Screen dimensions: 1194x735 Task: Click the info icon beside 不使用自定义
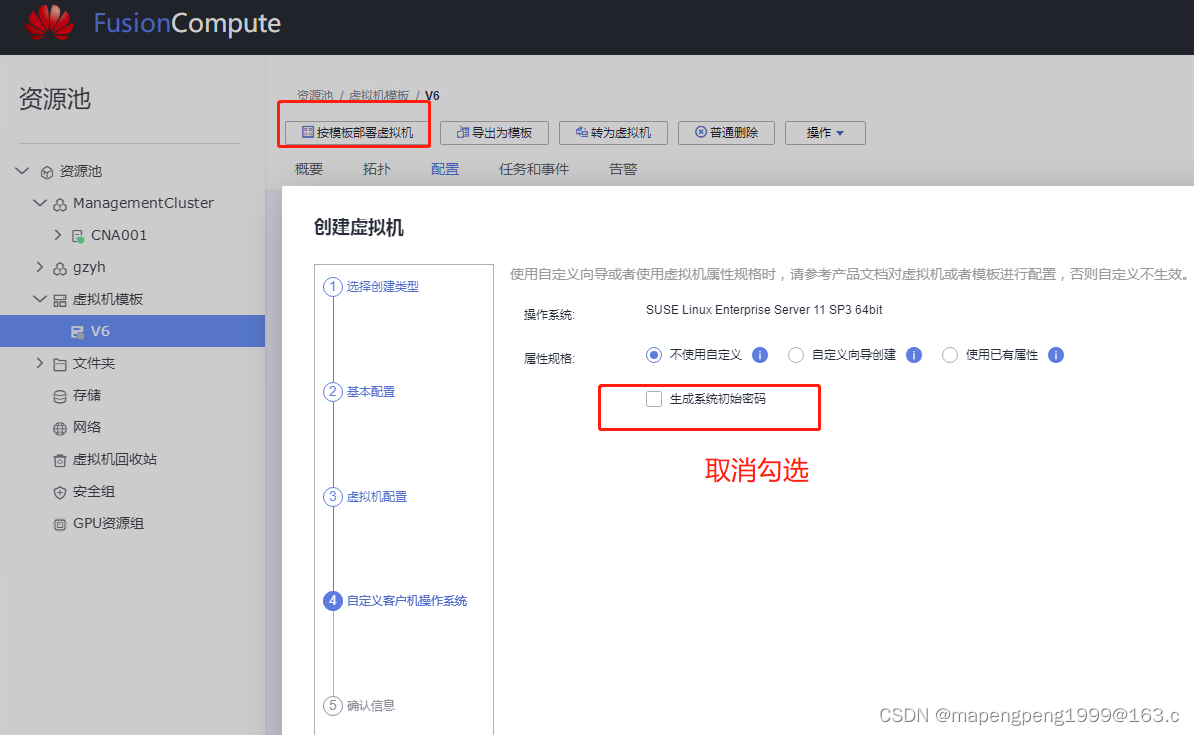pyautogui.click(x=760, y=355)
